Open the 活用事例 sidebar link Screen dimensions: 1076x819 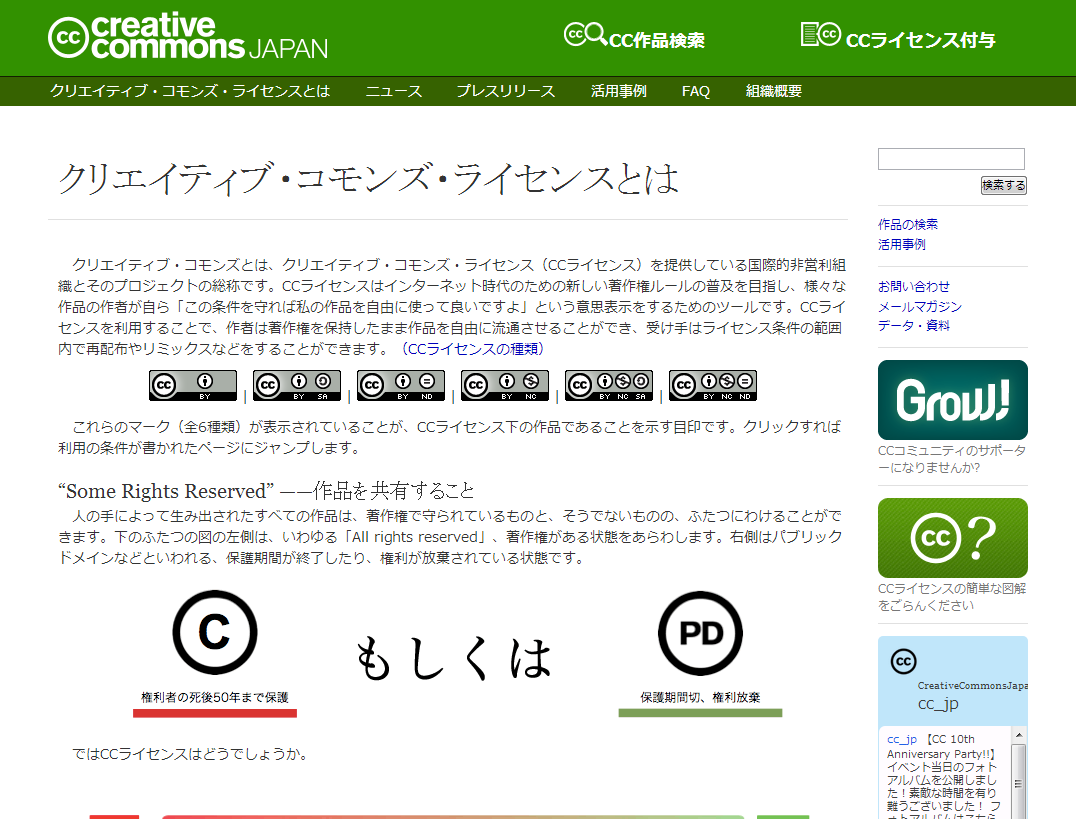902,244
